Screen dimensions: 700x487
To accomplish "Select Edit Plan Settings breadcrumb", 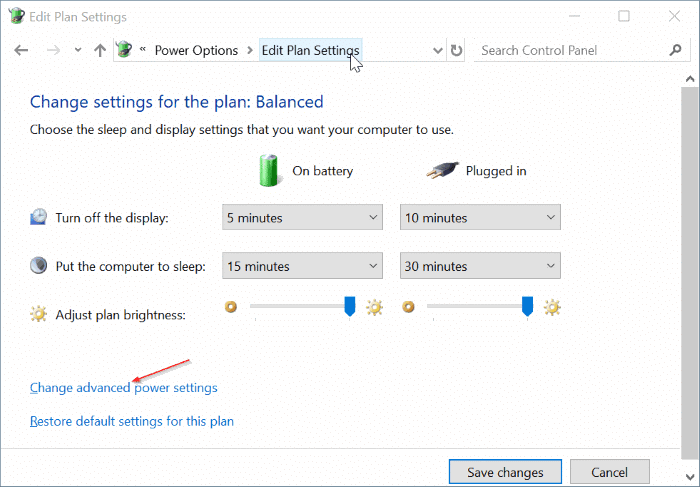I will [x=310, y=50].
